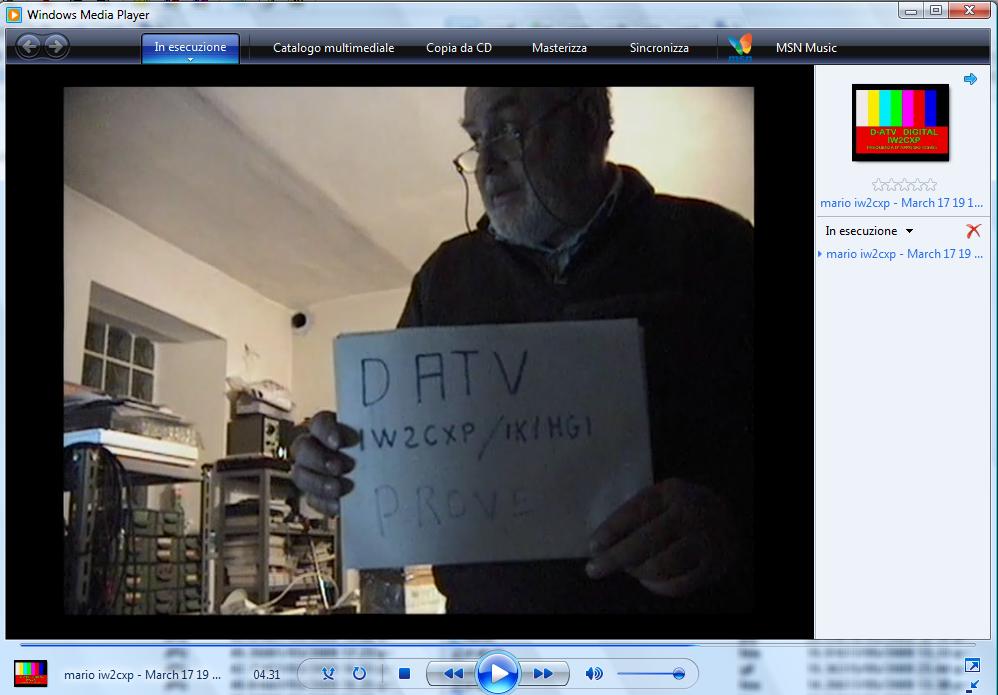Open the Masterizza tab
This screenshot has width=998, height=695.
[x=559, y=48]
